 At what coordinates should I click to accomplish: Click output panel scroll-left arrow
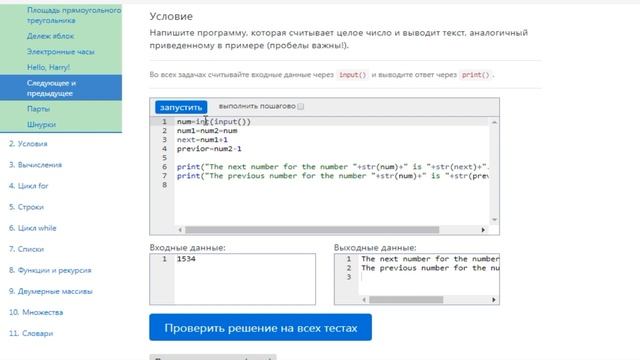pyautogui.click(x=364, y=300)
